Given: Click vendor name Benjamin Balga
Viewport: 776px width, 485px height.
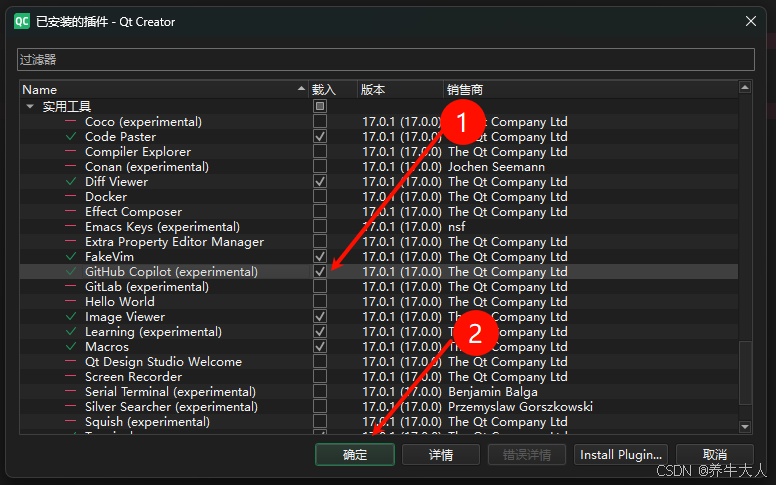Looking at the screenshot, I should (x=492, y=392).
